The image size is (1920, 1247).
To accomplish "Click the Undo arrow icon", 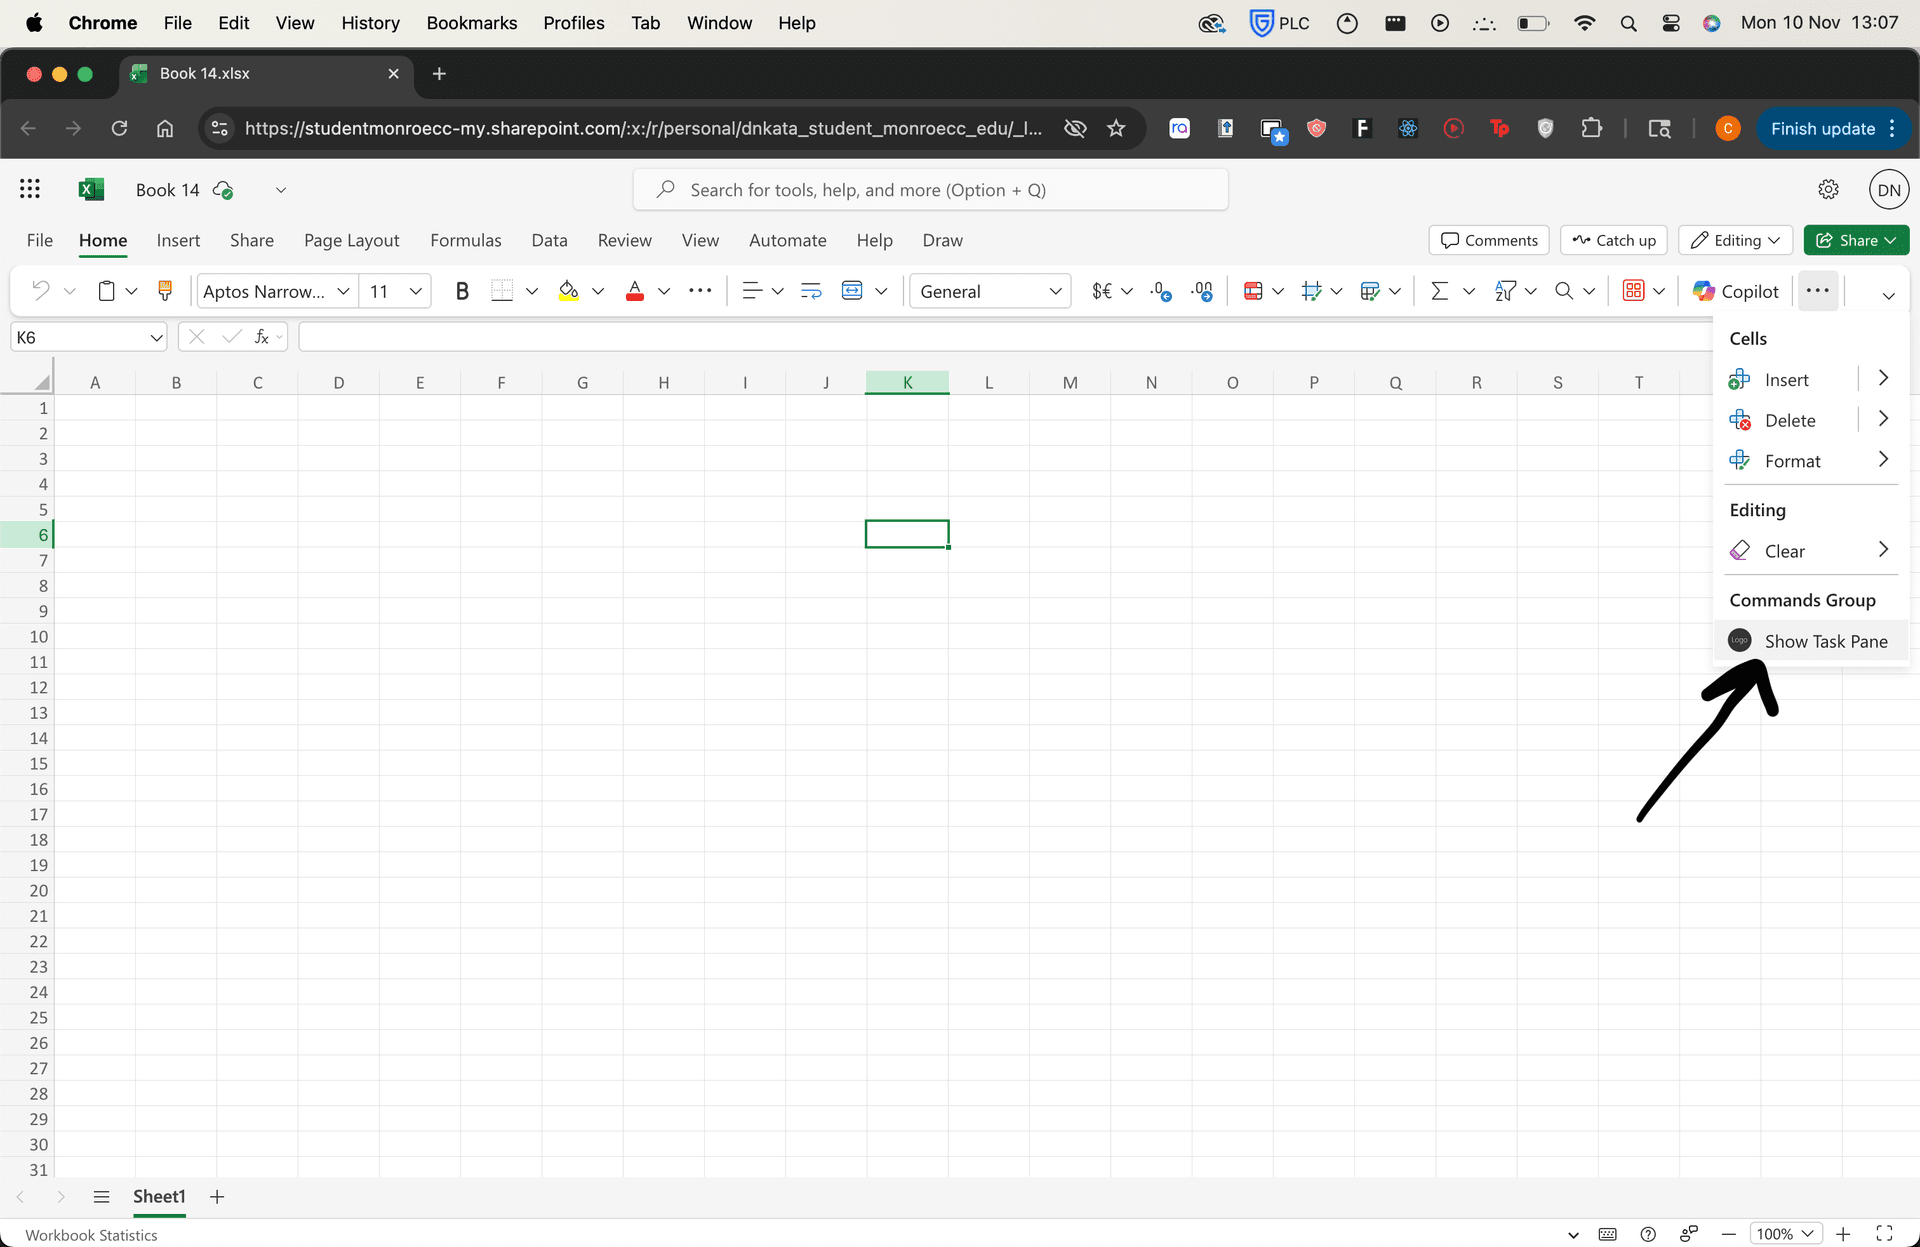I will [42, 290].
